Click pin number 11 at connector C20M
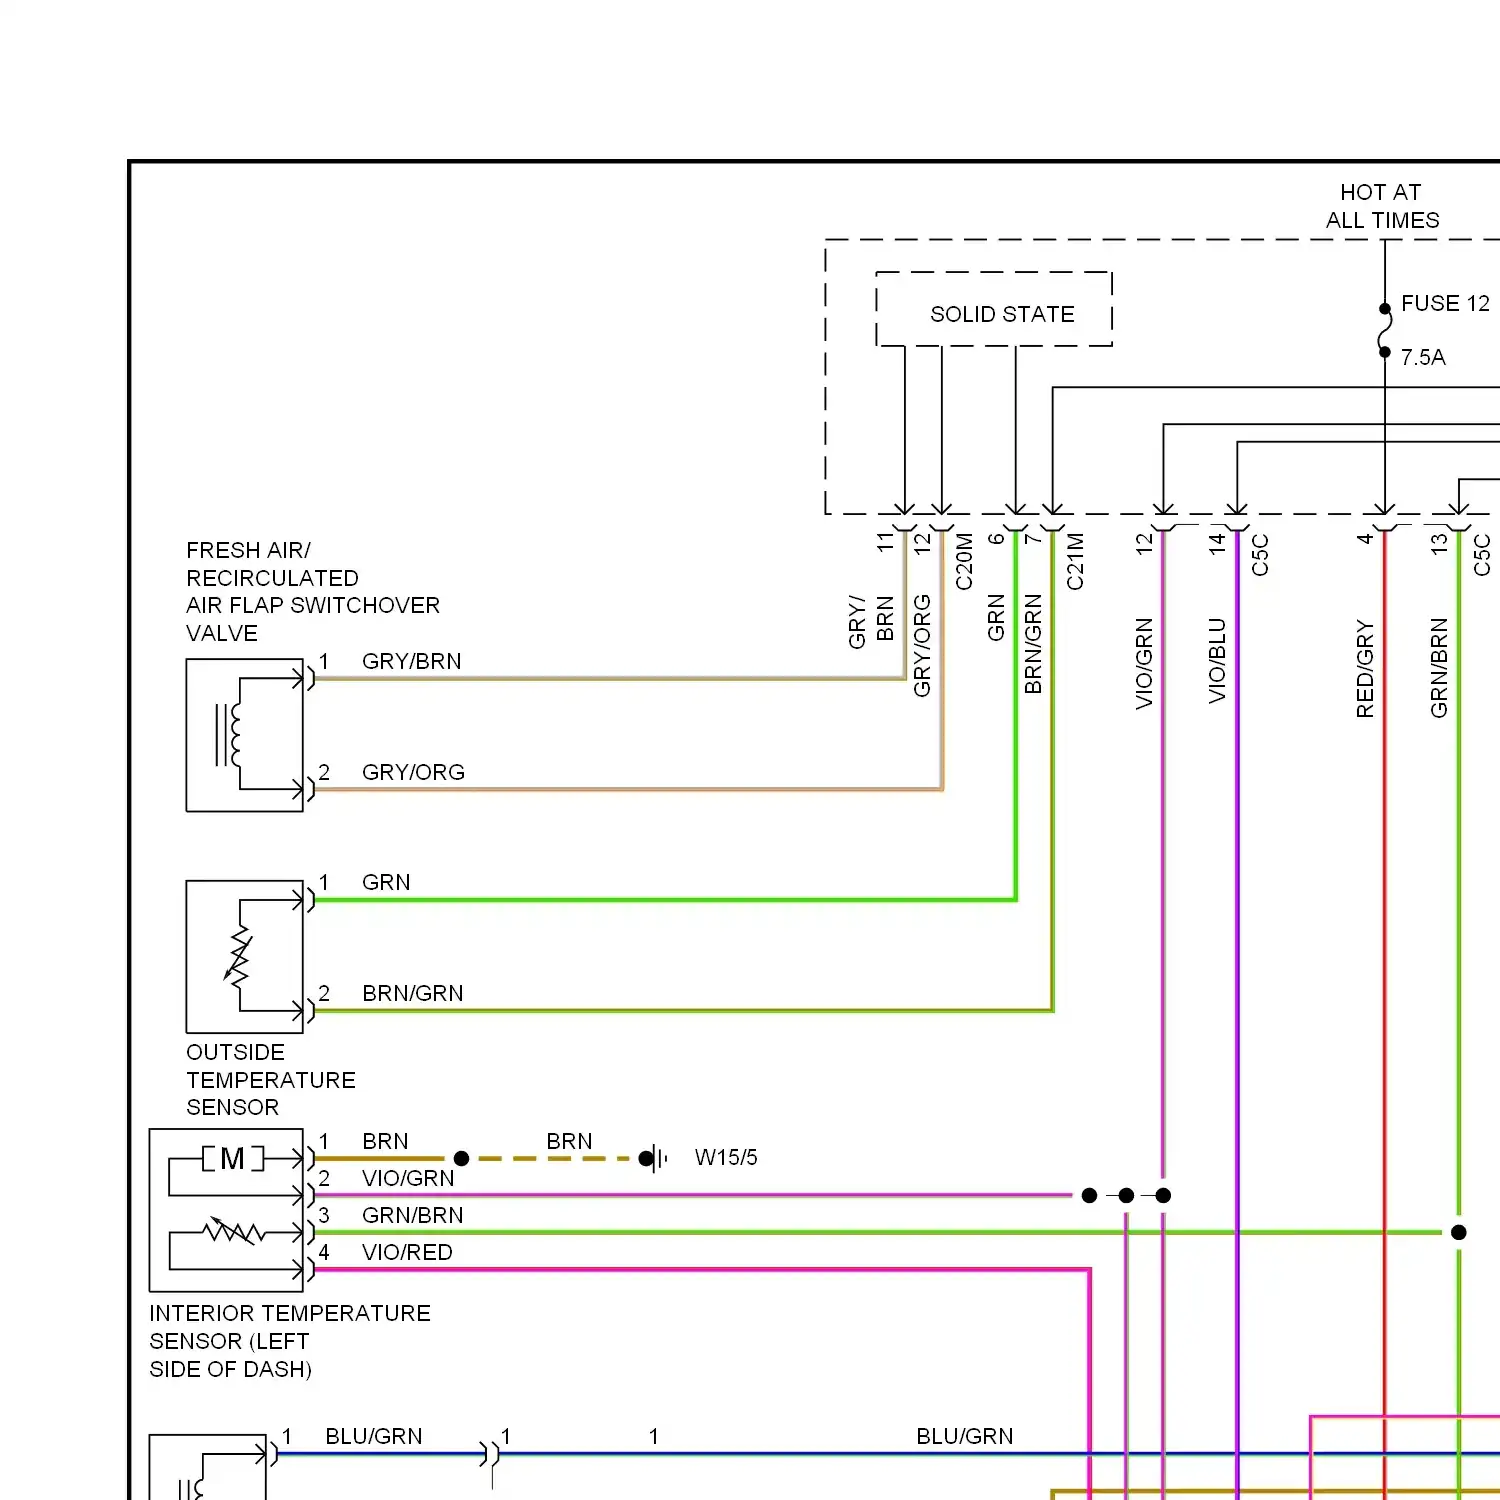Screen dimensions: 1500x1500 click(885, 542)
